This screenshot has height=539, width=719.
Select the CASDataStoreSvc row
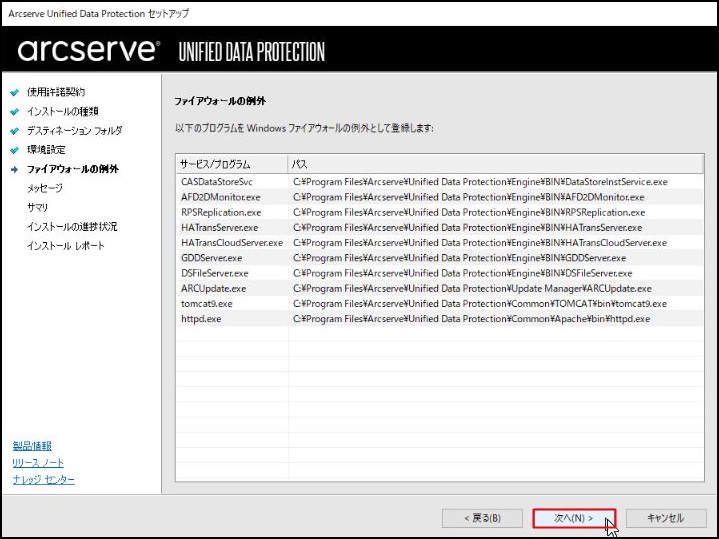pos(439,182)
